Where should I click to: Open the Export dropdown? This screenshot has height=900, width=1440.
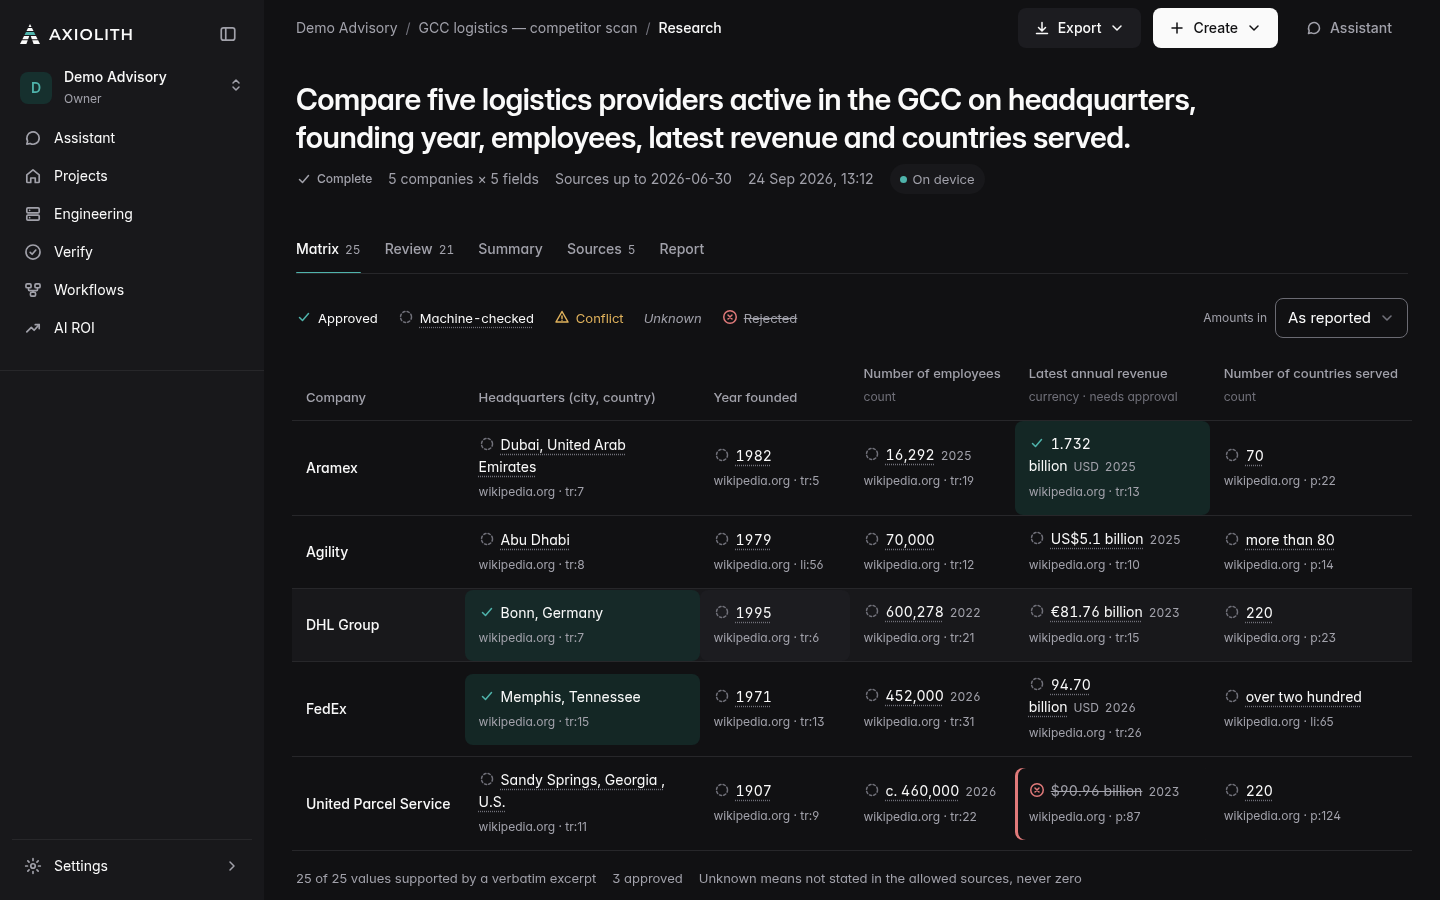click(x=1079, y=28)
